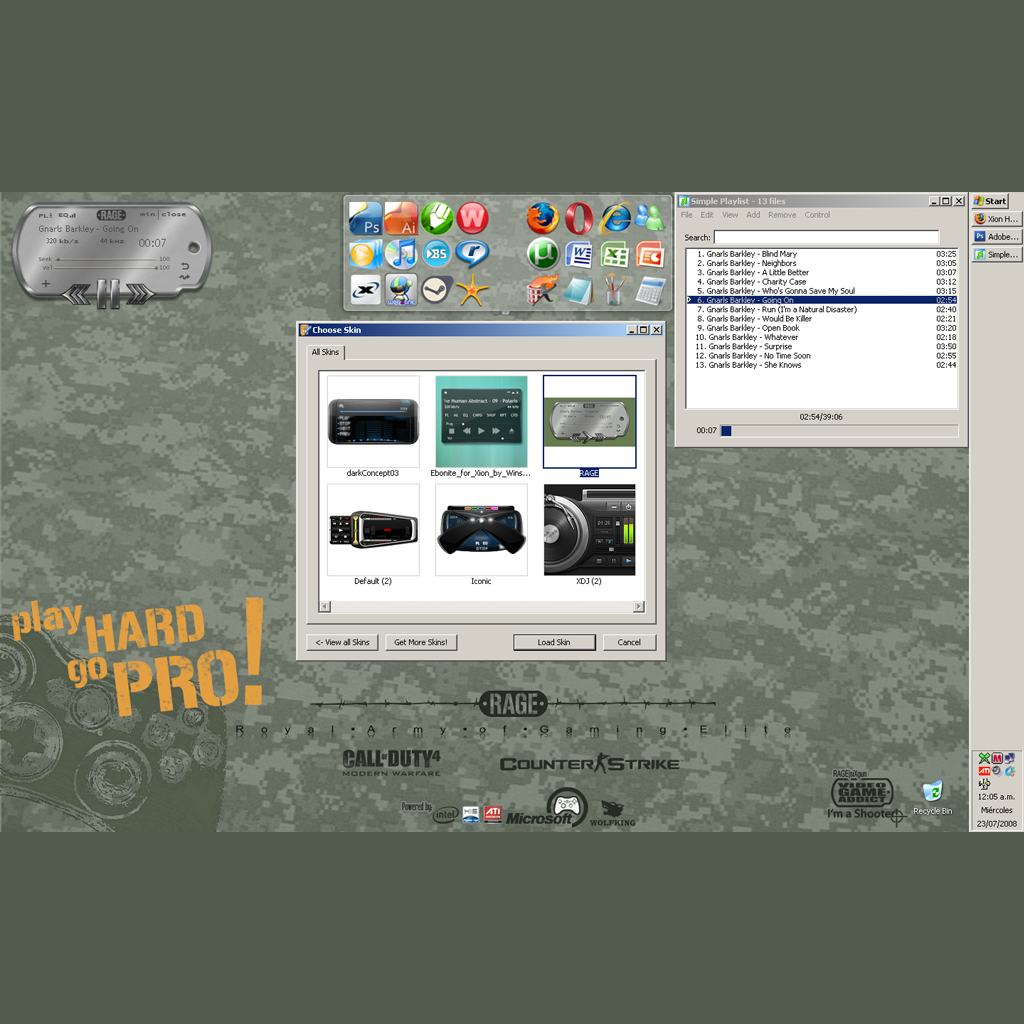This screenshot has height=1024, width=1024.
Task: Launch Opera browser from the dock
Action: pos(579,218)
